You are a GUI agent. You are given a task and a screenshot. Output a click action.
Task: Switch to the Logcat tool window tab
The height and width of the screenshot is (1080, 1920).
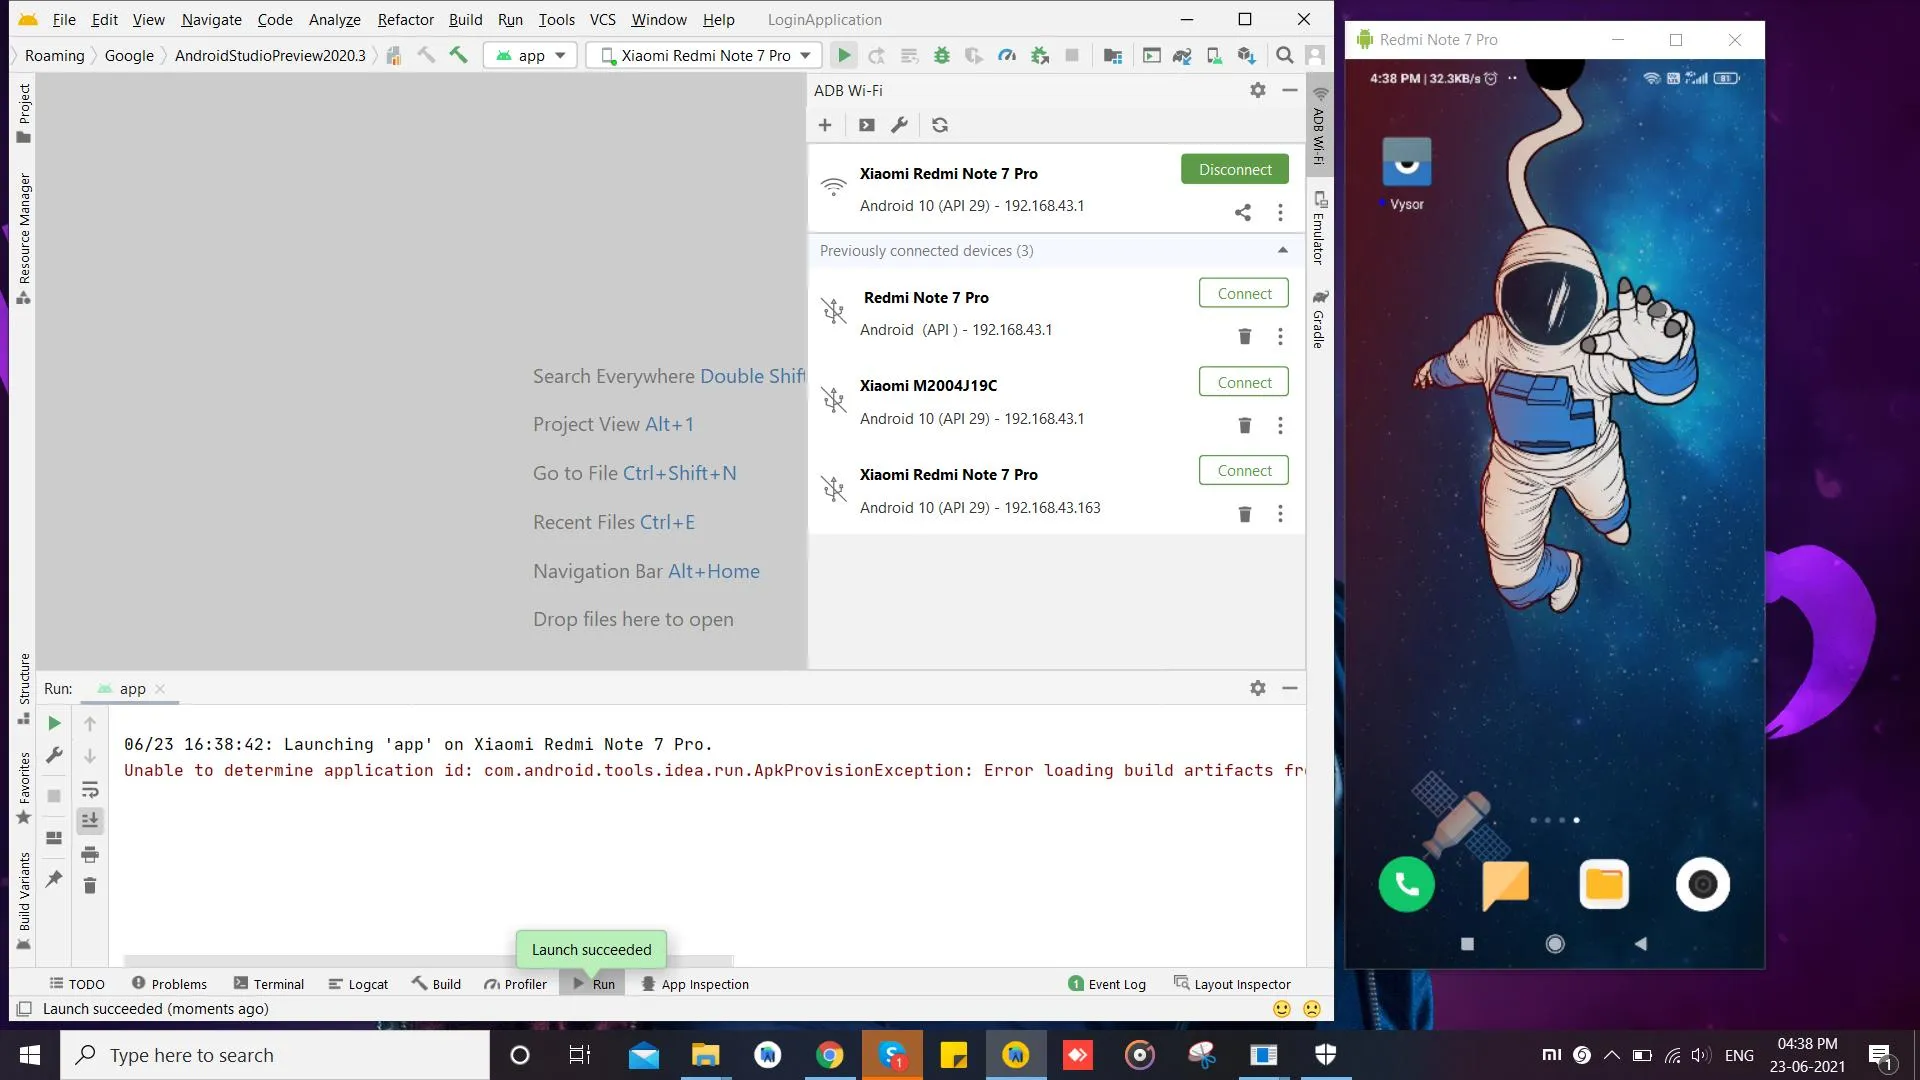click(358, 984)
